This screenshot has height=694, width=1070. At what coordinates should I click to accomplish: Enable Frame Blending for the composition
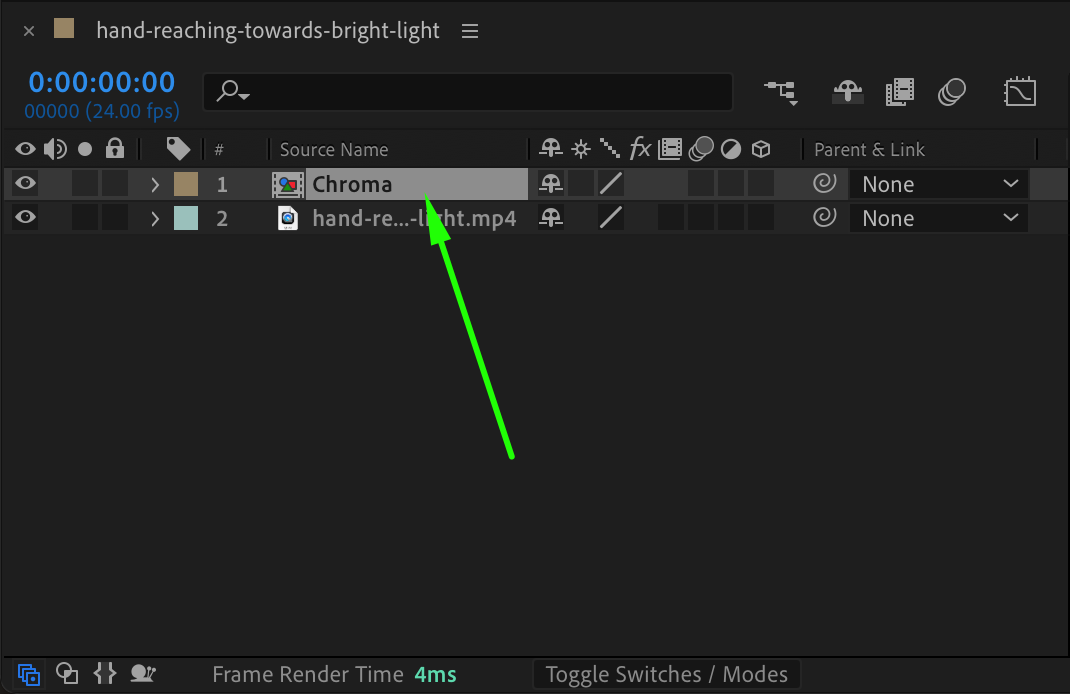click(899, 92)
